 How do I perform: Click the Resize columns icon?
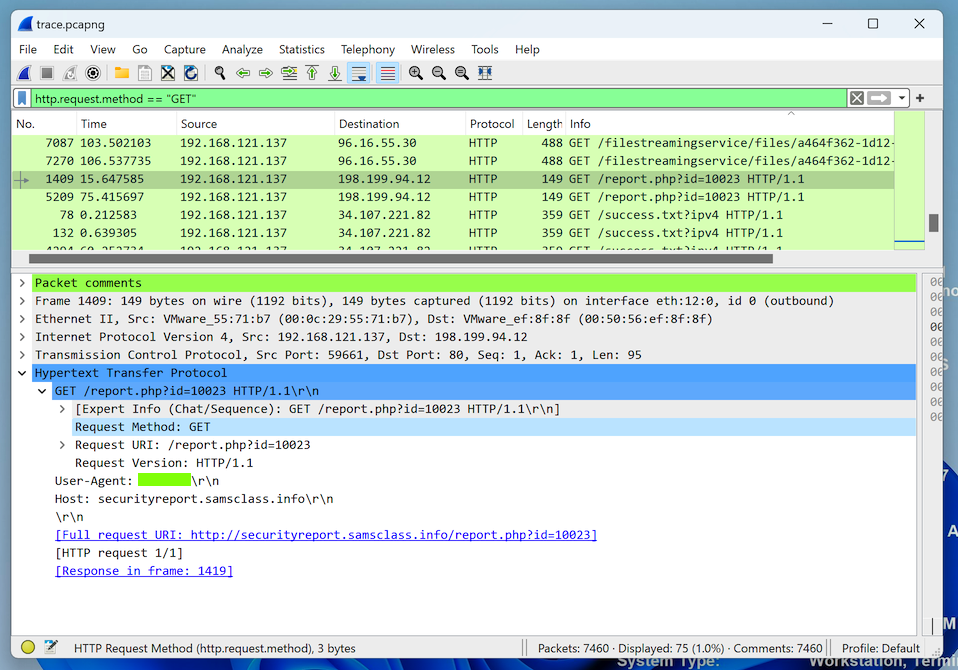click(x=485, y=73)
